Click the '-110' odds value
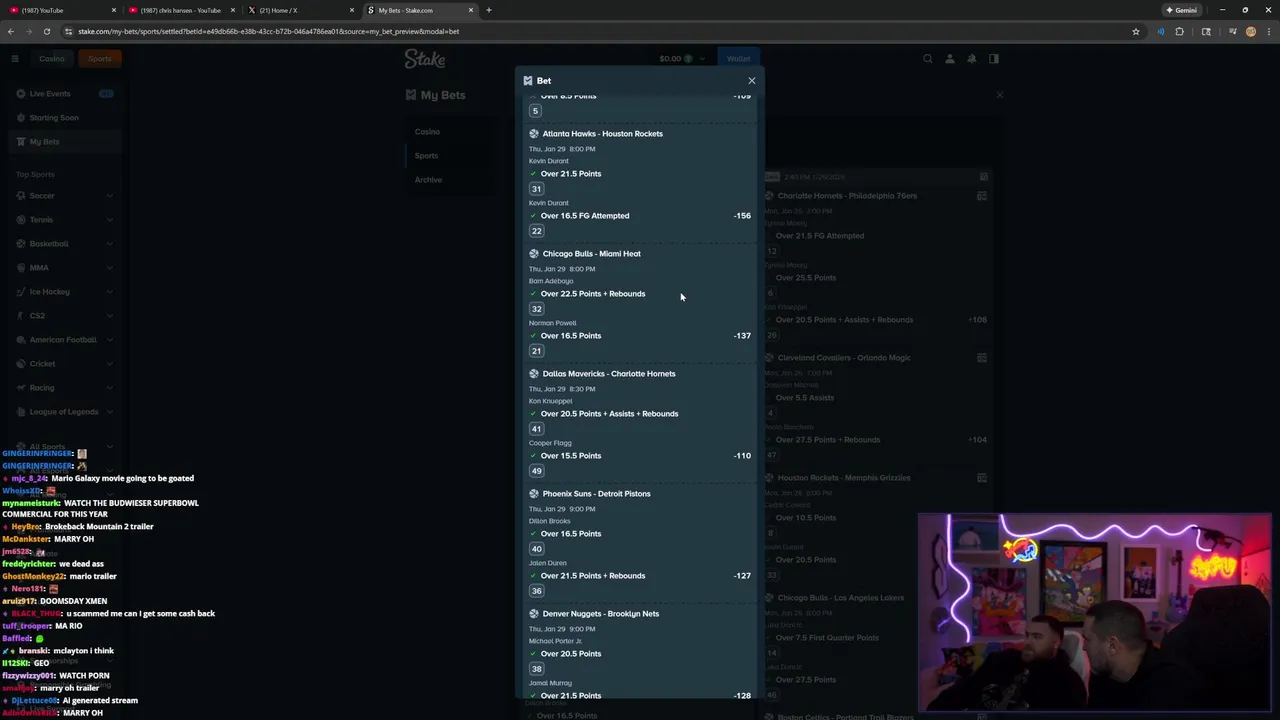This screenshot has height=720, width=1280. click(x=742, y=456)
